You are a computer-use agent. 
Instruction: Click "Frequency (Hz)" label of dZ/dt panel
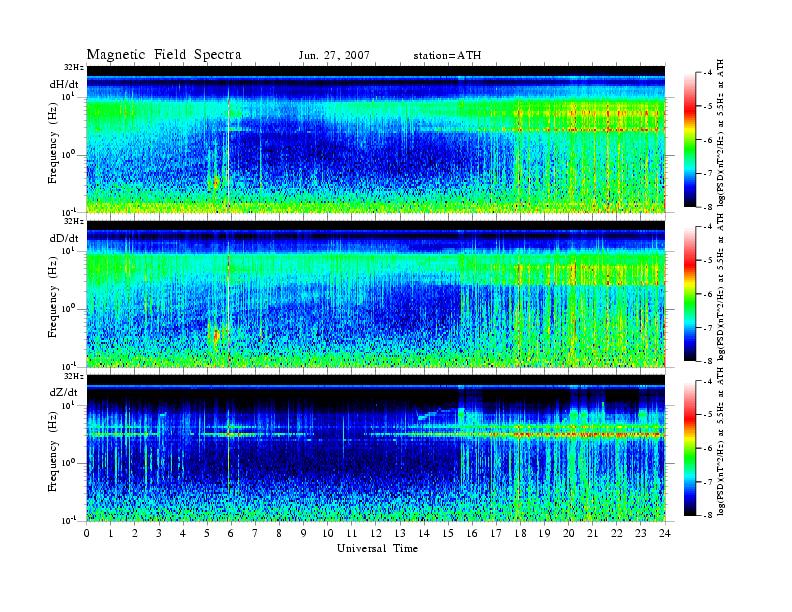[53, 452]
